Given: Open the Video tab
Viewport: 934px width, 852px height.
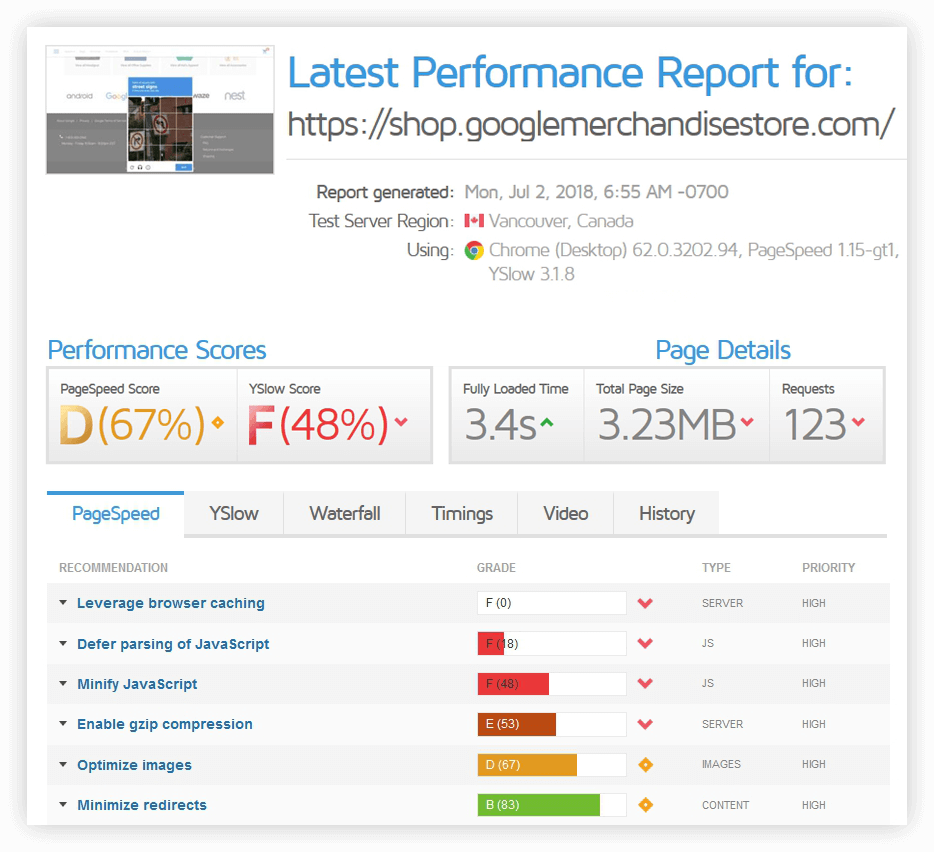Looking at the screenshot, I should click(x=566, y=514).
